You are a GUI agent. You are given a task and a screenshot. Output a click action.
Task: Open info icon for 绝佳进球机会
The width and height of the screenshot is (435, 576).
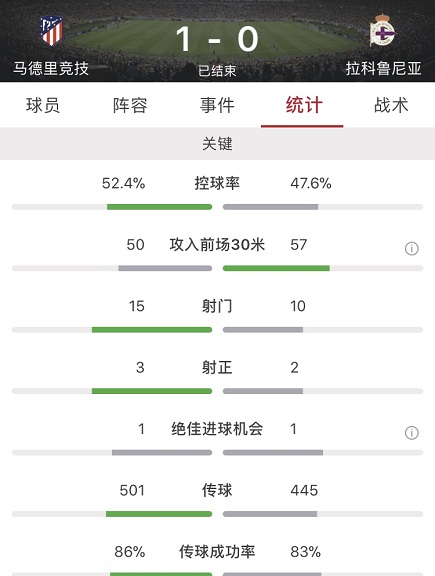411,433
